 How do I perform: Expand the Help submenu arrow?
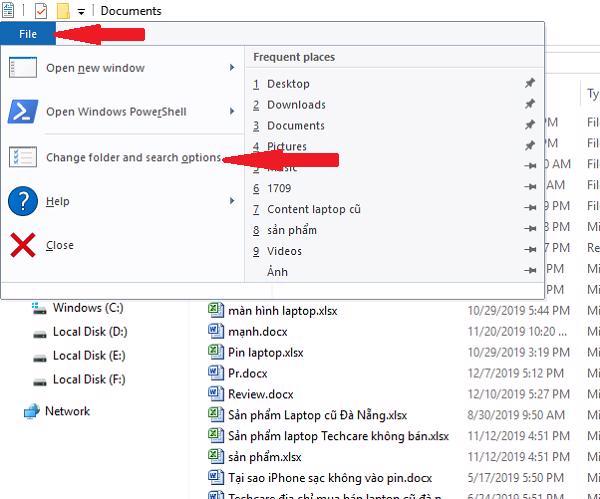232,201
